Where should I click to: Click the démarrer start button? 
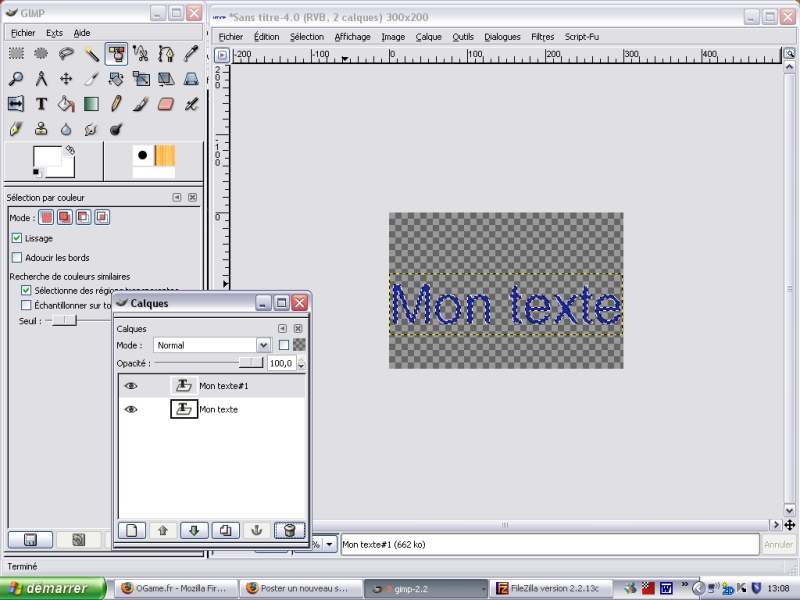52,588
